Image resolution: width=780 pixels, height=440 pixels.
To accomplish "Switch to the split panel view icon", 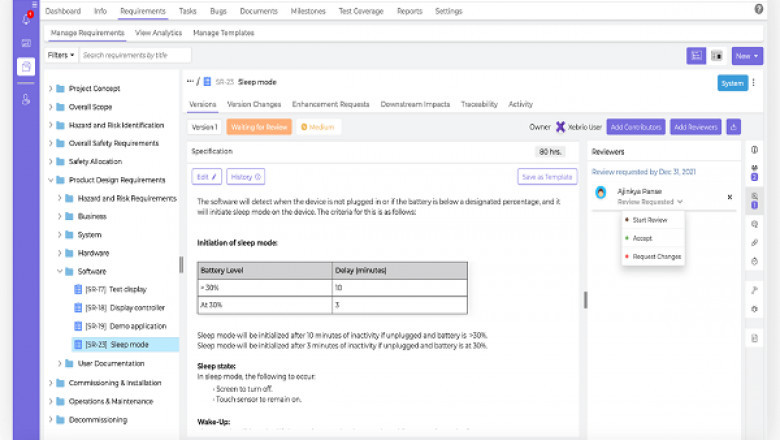I will (x=717, y=56).
